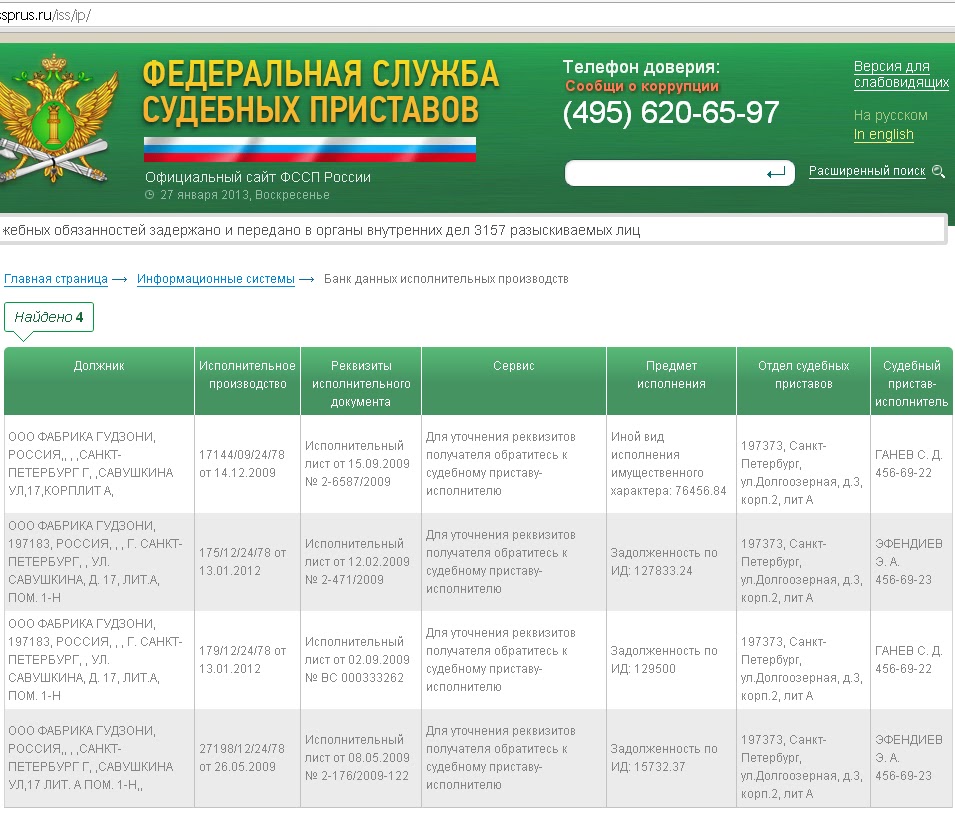The height and width of the screenshot is (817, 955).
Task: Click Отдел судебных приставов column header
Action: pyautogui.click(x=803, y=381)
